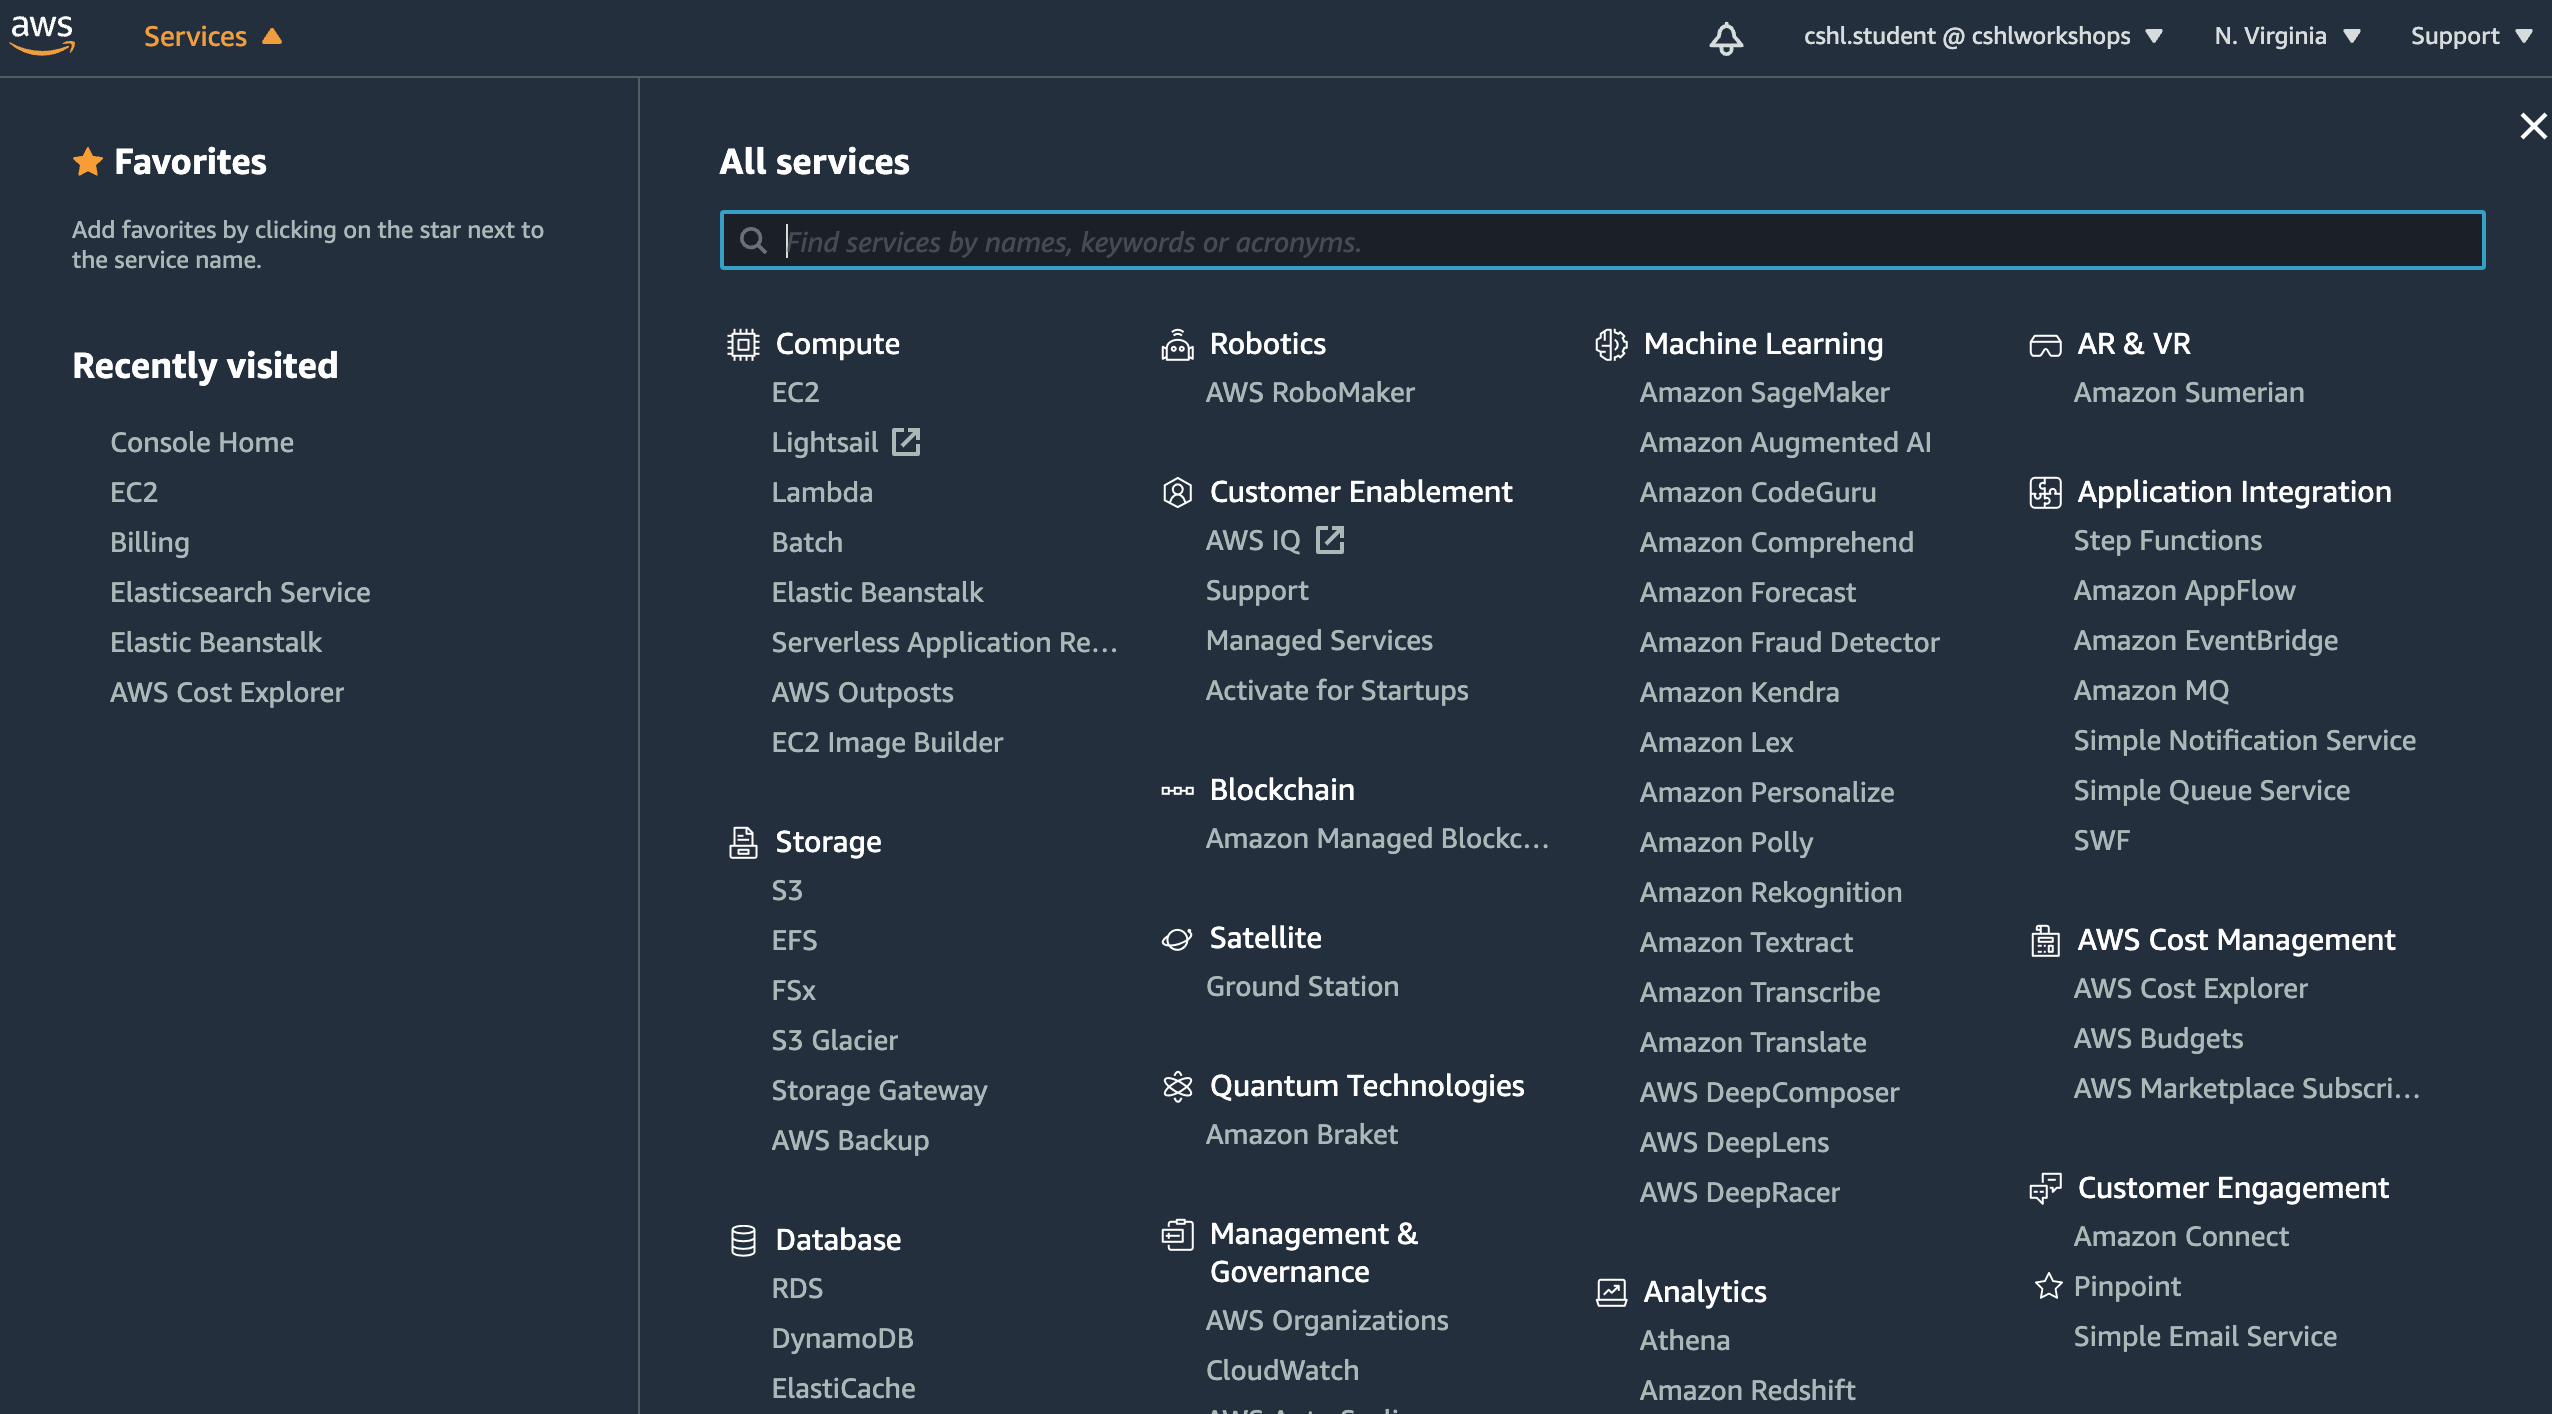The width and height of the screenshot is (2552, 1414).
Task: Open AWS EC2 from recently visited
Action: [x=134, y=489]
